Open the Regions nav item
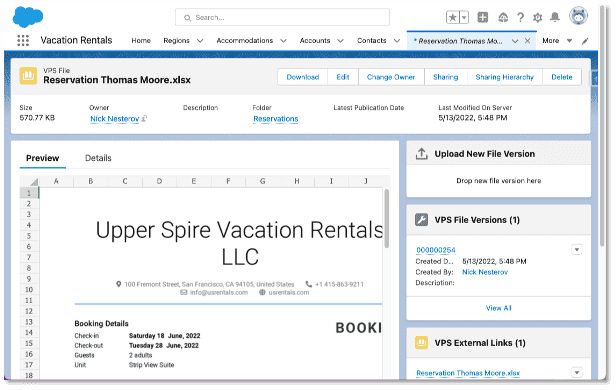Screen dimensions: 616x390 pos(176,40)
